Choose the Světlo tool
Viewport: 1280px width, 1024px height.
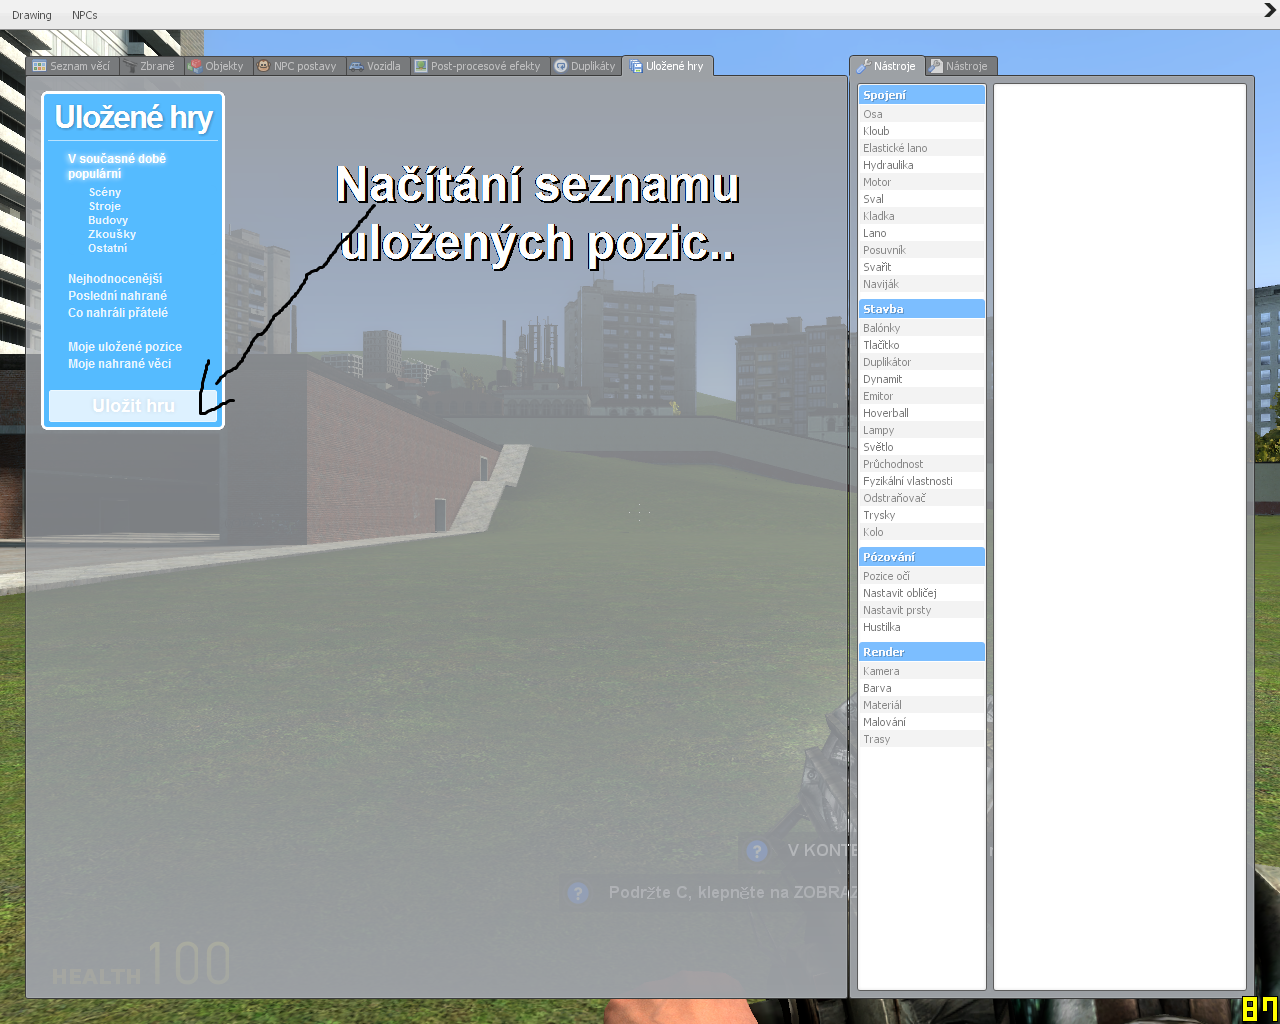[922, 447]
